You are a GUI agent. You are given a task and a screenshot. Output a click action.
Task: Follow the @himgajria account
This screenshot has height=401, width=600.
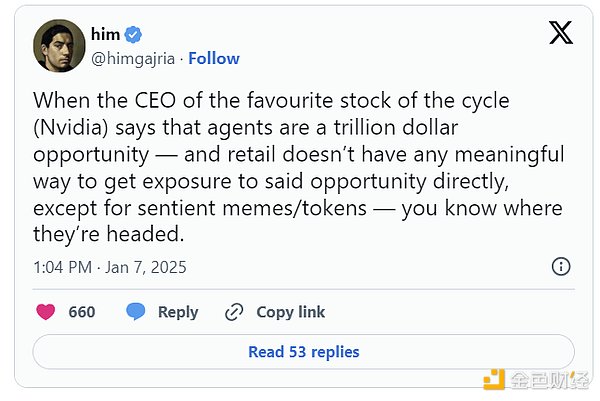click(x=214, y=58)
